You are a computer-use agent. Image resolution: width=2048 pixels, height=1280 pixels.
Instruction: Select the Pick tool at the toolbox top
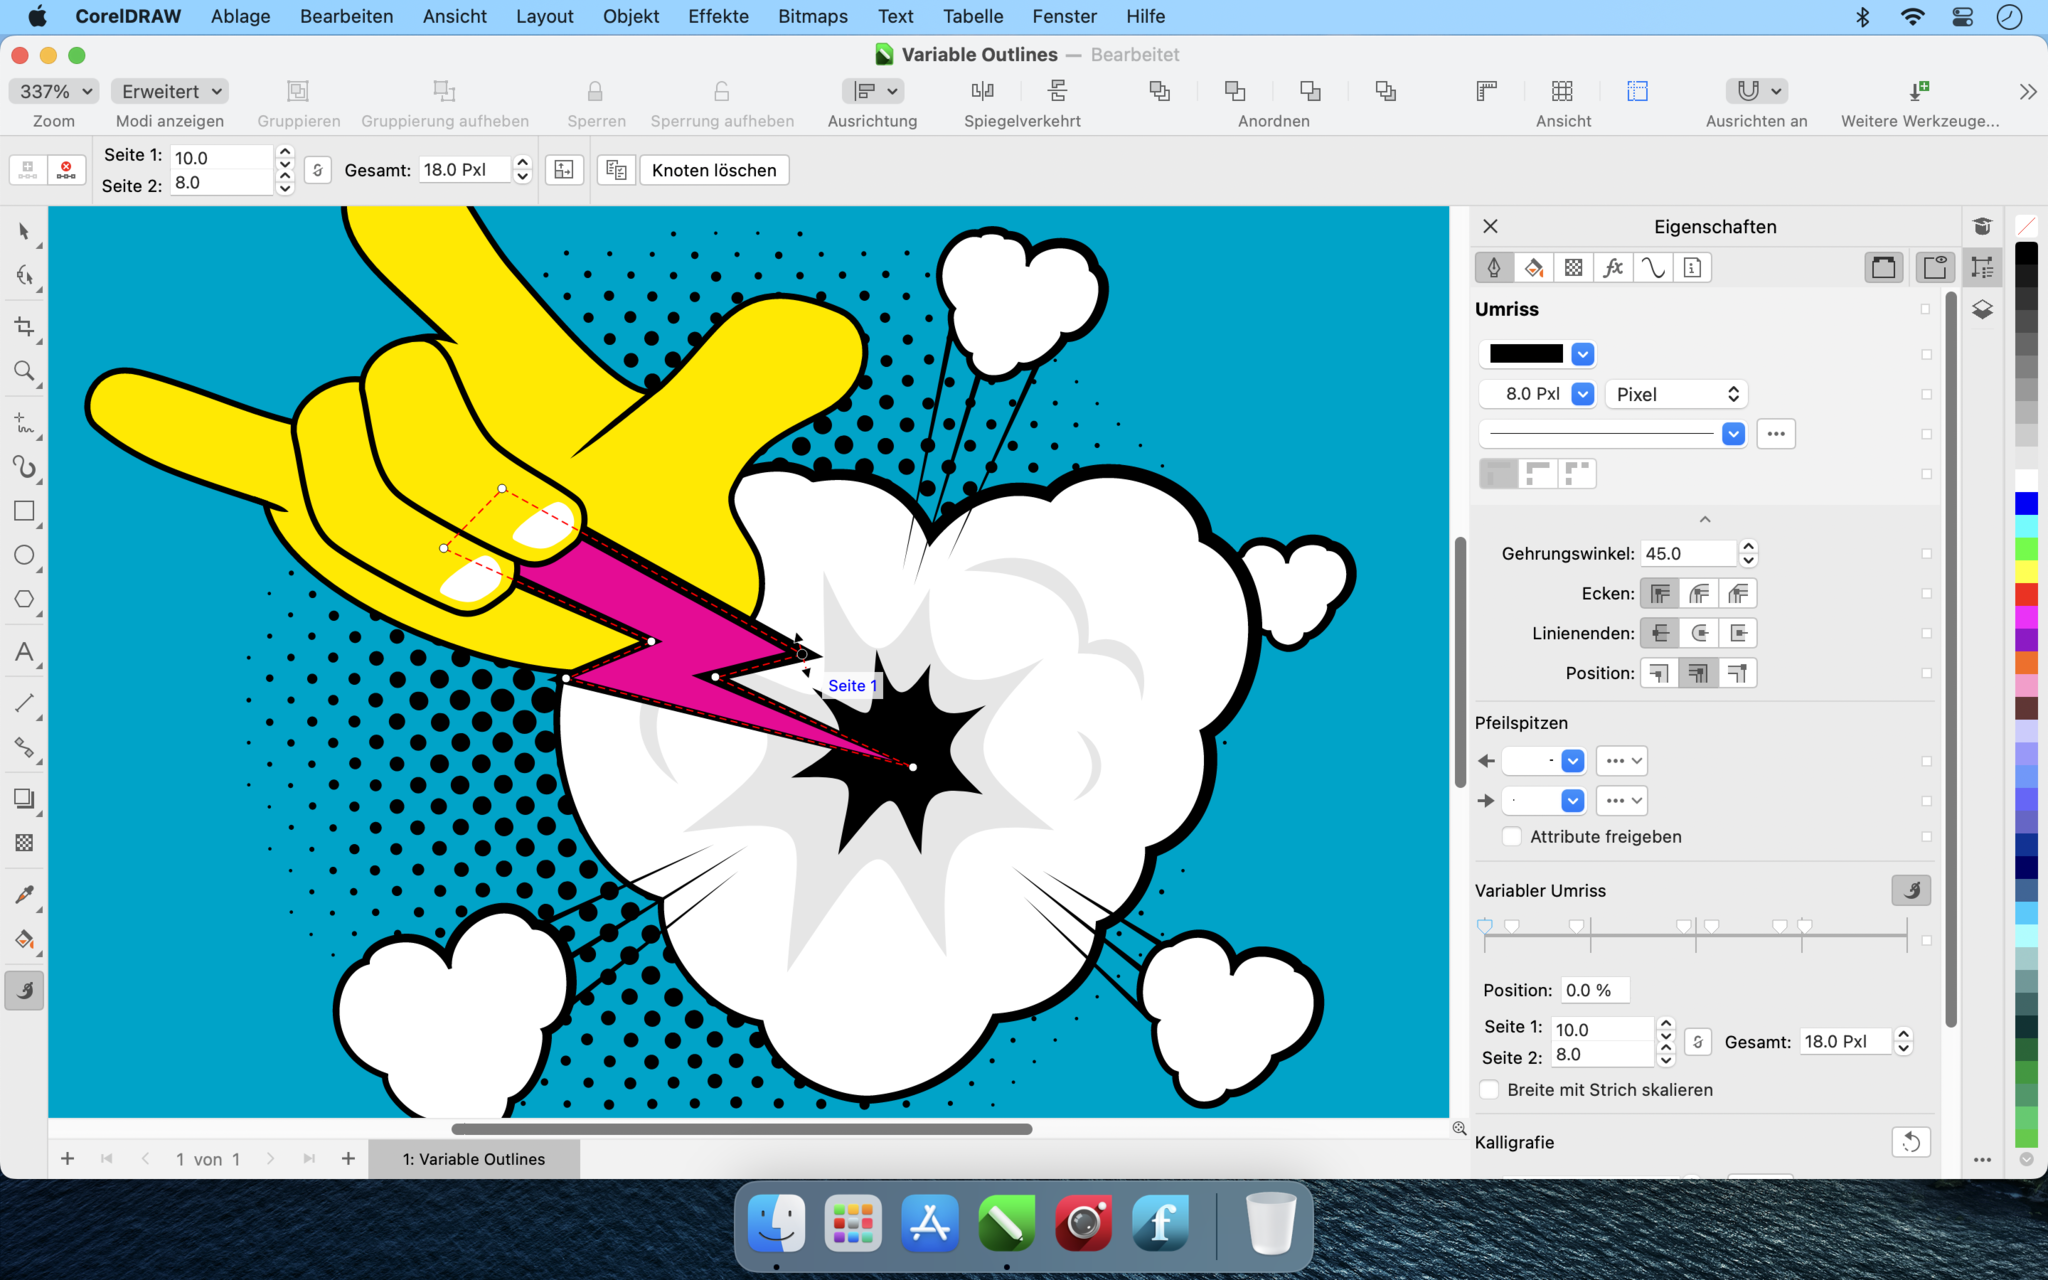pyautogui.click(x=24, y=231)
